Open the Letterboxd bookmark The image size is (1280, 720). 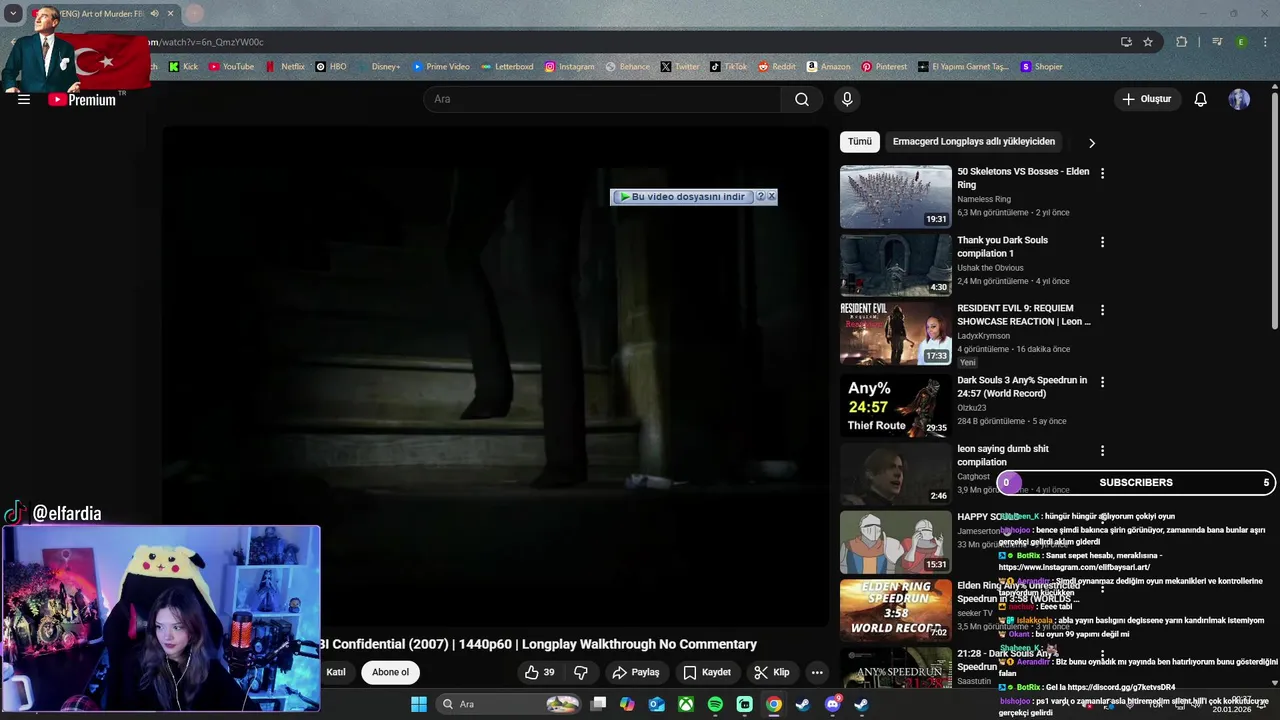(x=507, y=67)
